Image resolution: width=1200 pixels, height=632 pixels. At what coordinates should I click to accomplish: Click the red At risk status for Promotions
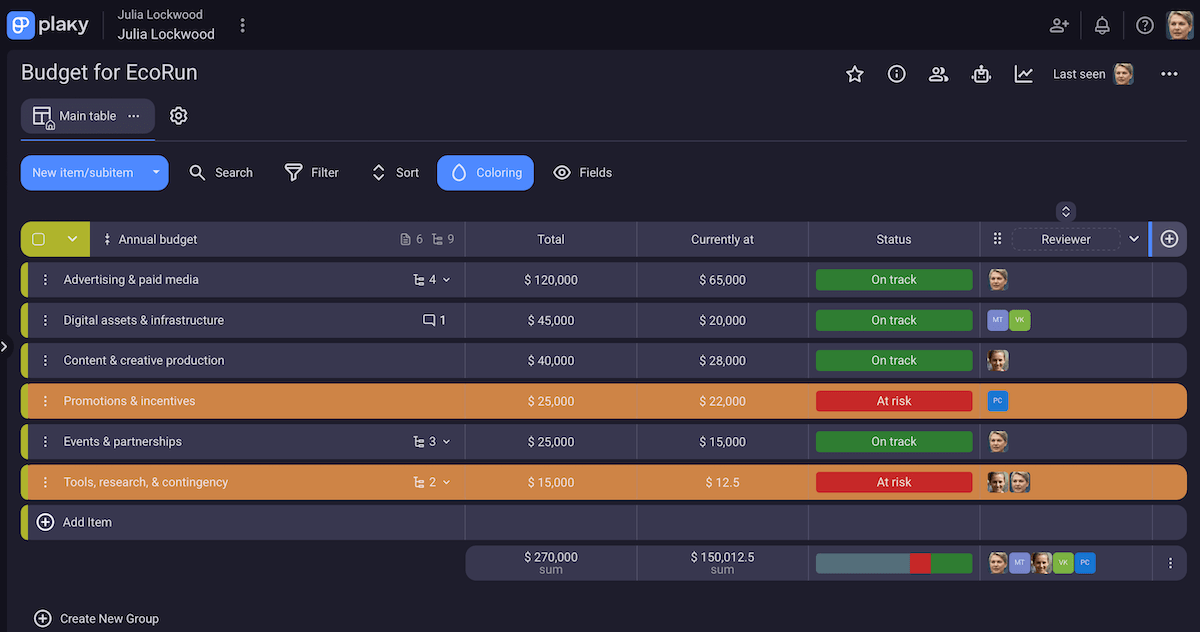pyautogui.click(x=893, y=401)
